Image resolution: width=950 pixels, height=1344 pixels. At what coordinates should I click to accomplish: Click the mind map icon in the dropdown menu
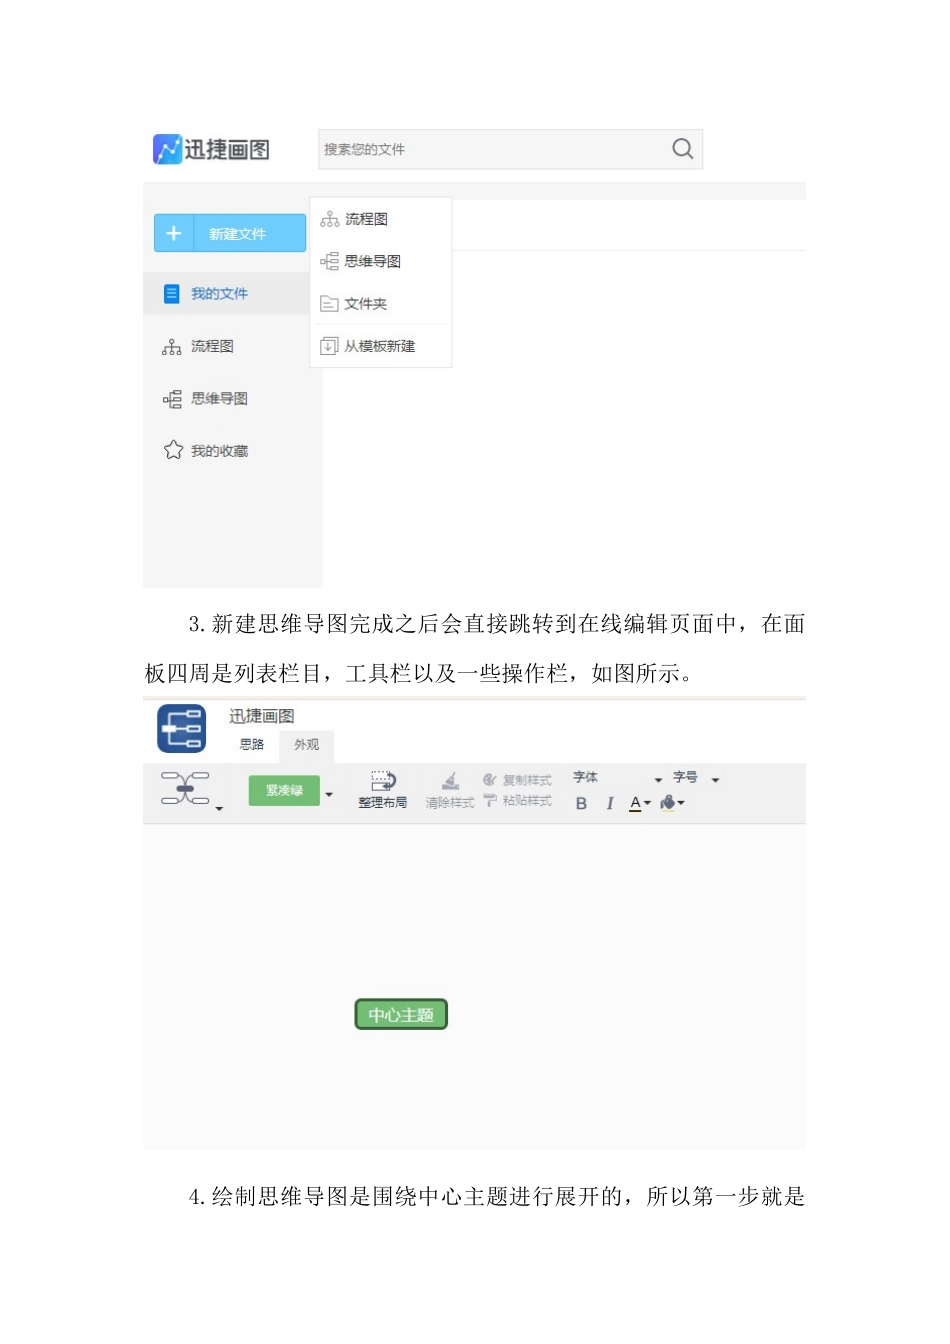329,261
